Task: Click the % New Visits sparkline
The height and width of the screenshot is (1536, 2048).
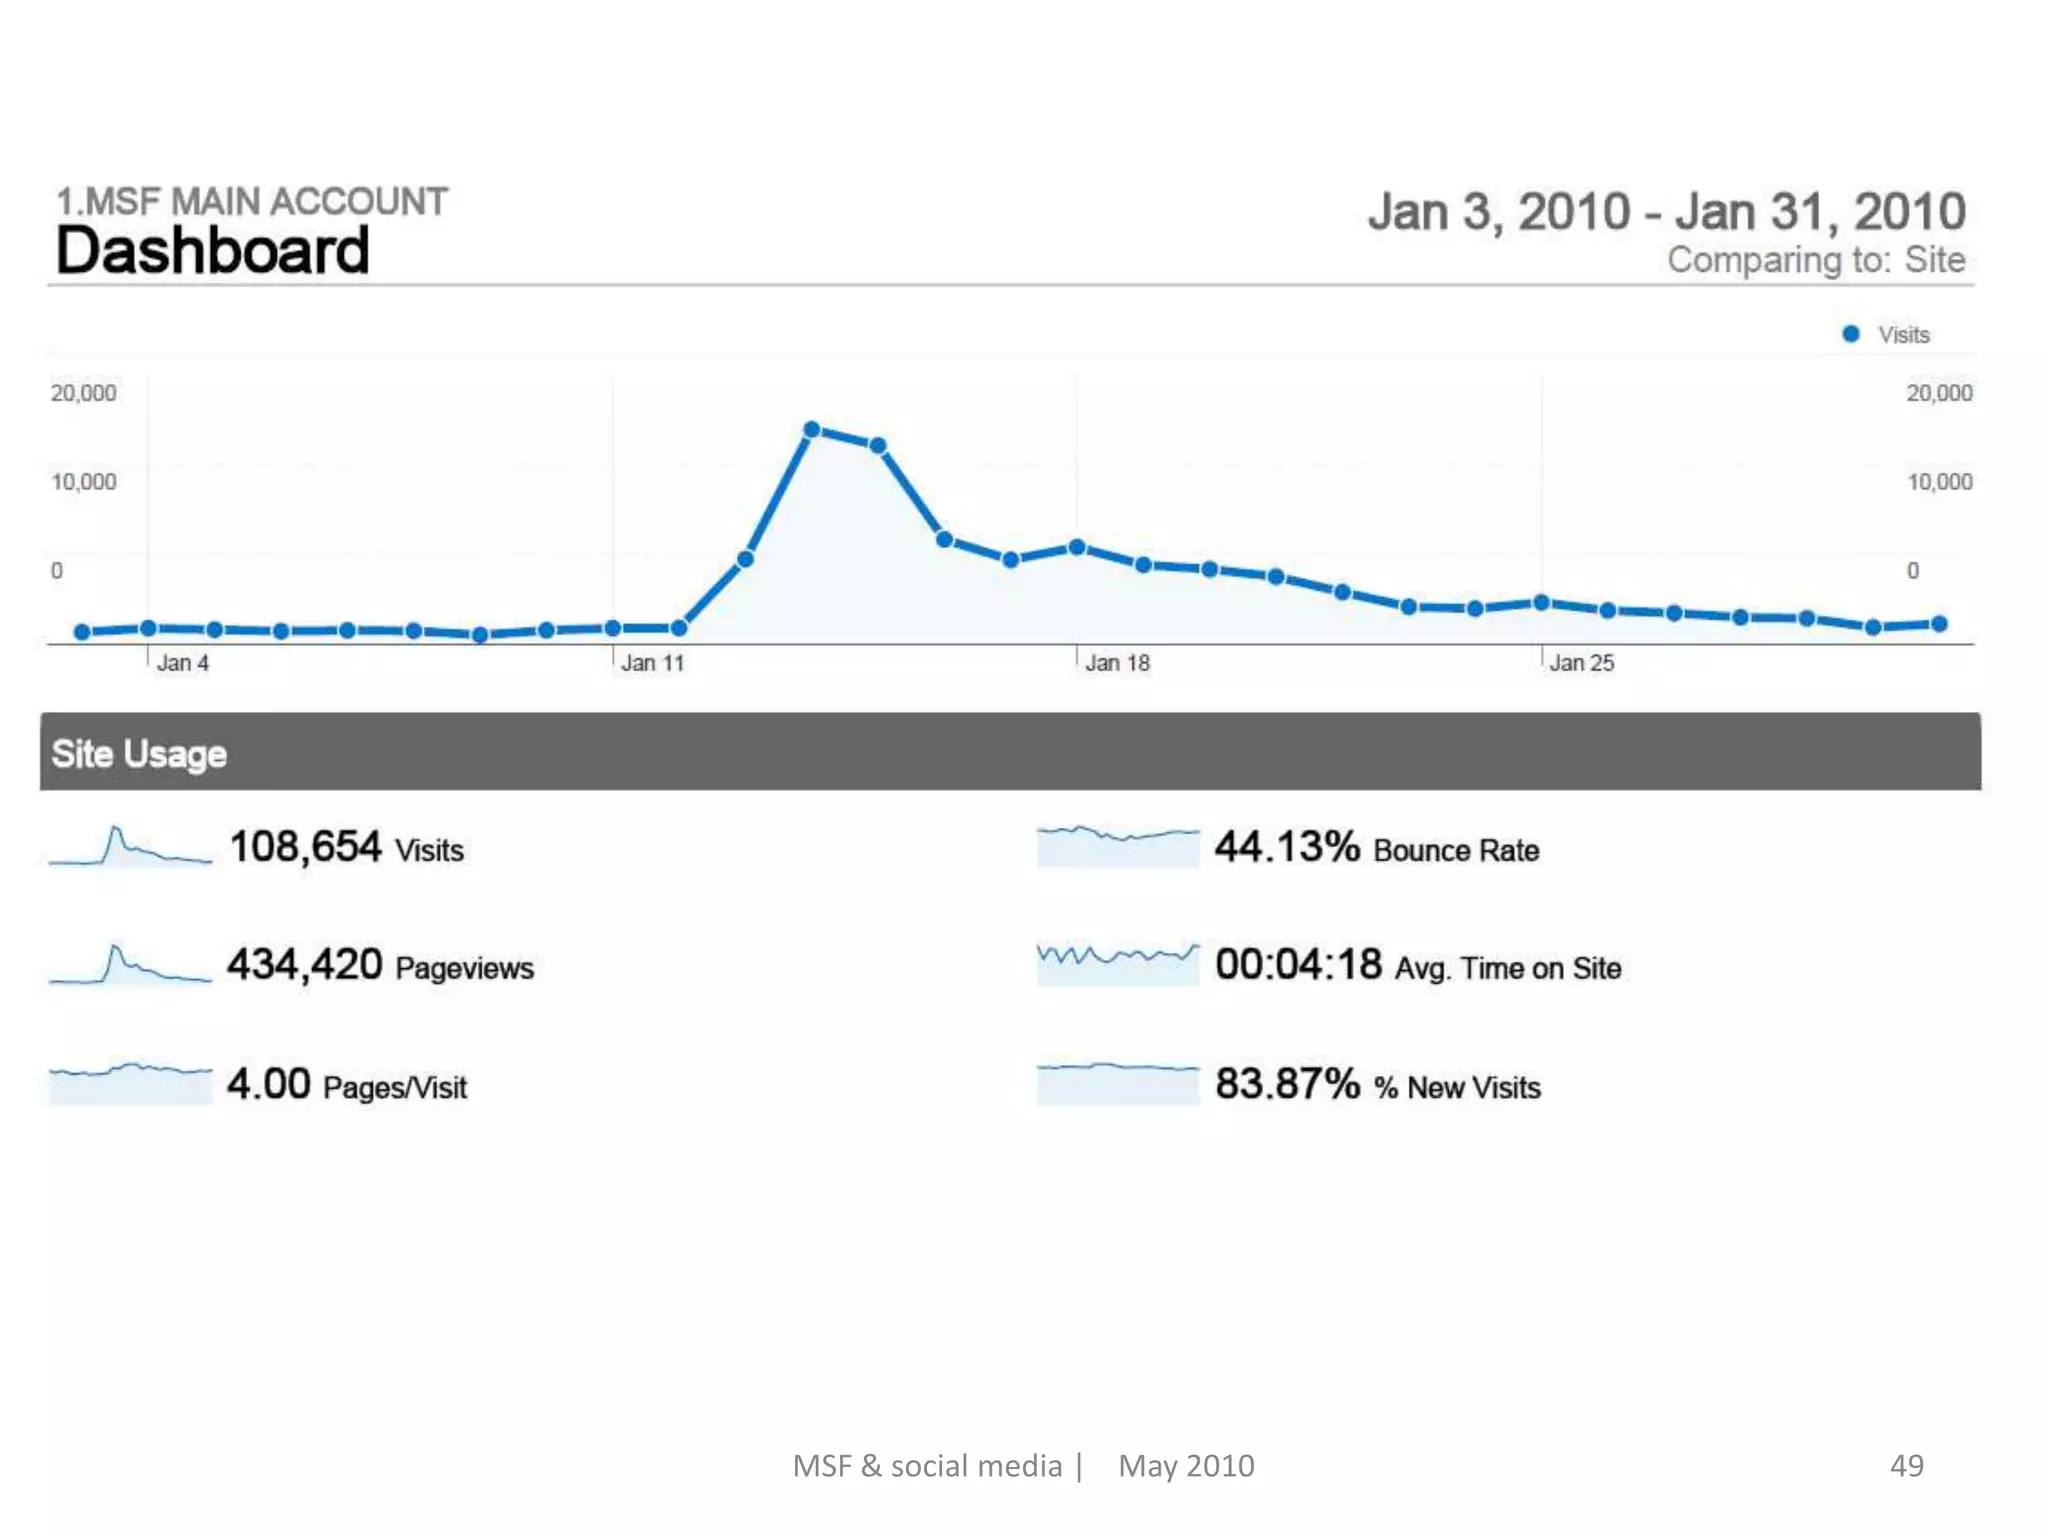Action: (1118, 1083)
